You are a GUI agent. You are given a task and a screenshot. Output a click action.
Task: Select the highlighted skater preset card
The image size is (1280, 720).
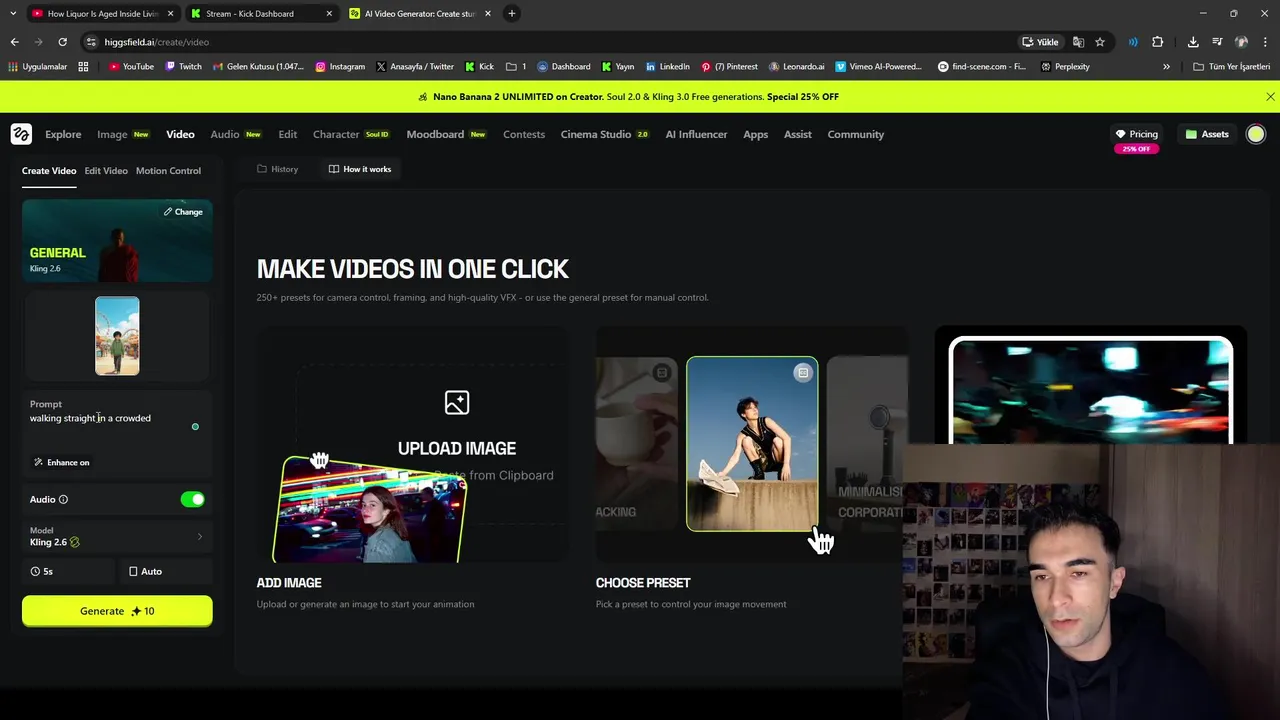click(x=752, y=444)
